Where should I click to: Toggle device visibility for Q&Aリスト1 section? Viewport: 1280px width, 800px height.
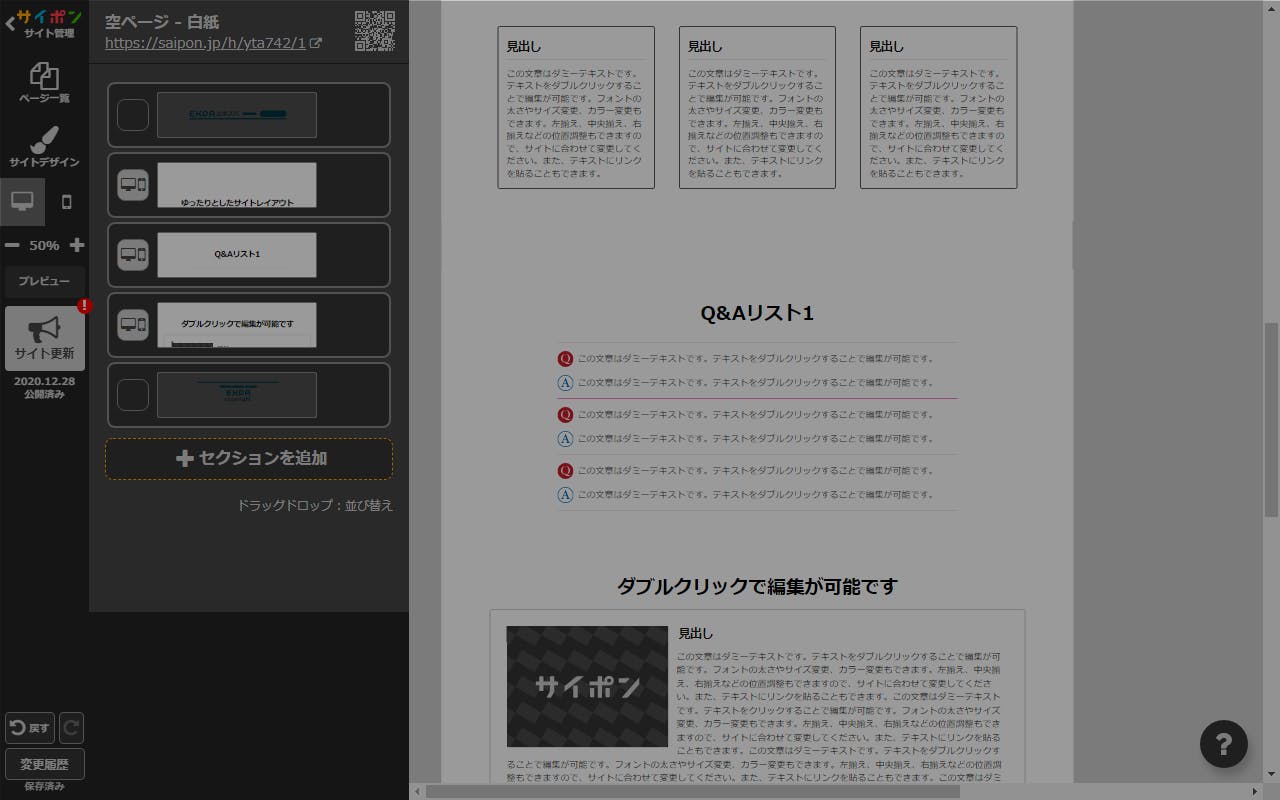(x=133, y=255)
